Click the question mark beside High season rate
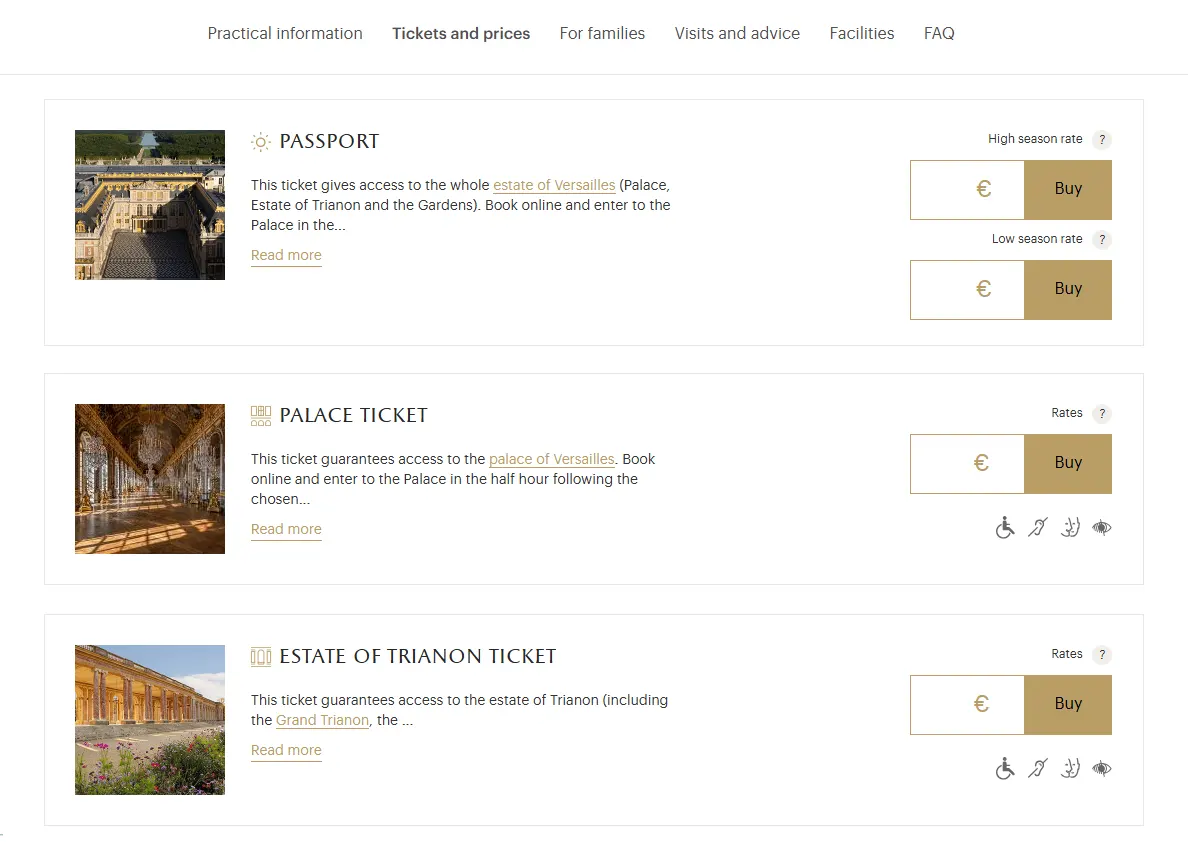The image size is (1188, 852). 1102,140
